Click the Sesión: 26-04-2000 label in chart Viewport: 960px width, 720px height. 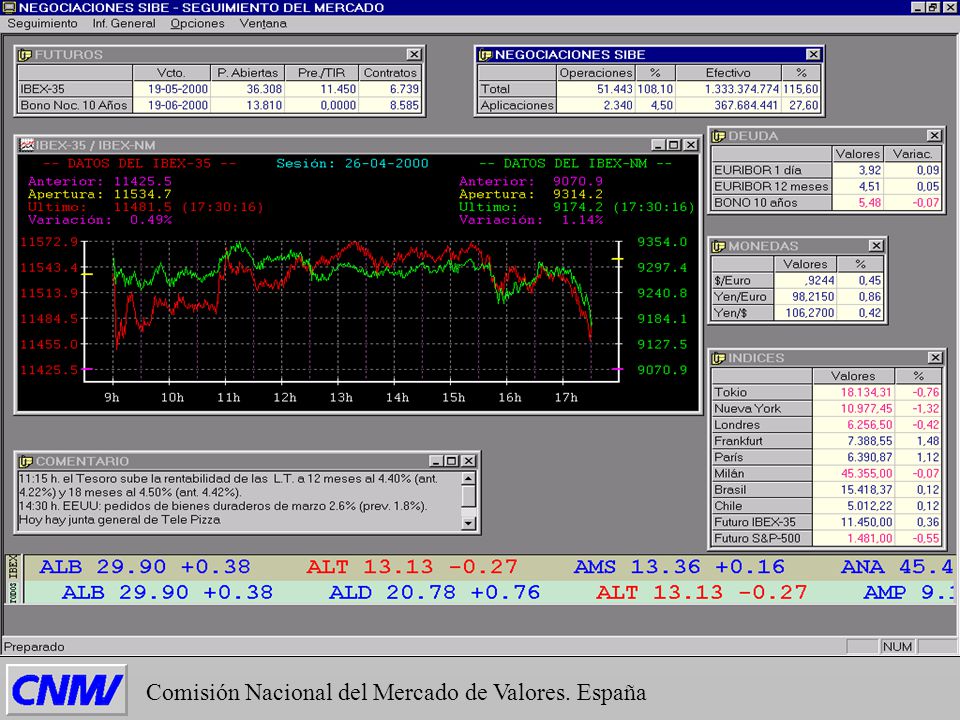coord(352,163)
